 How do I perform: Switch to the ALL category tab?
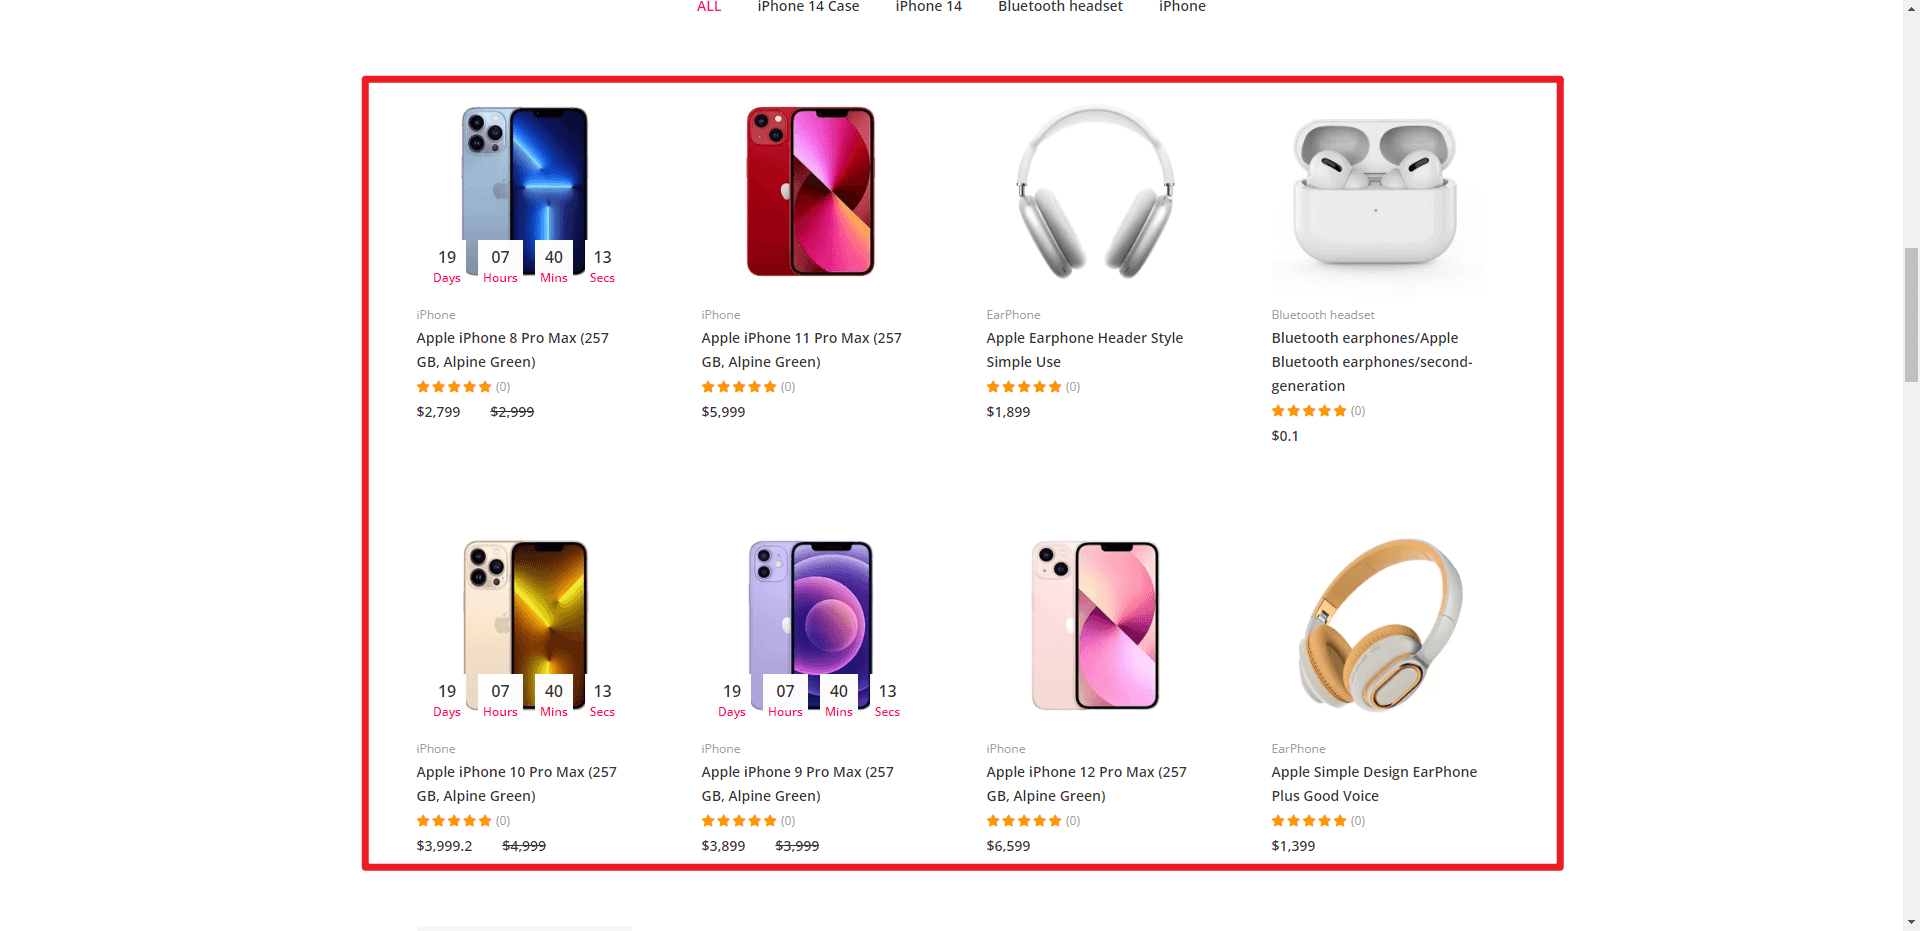click(x=709, y=6)
